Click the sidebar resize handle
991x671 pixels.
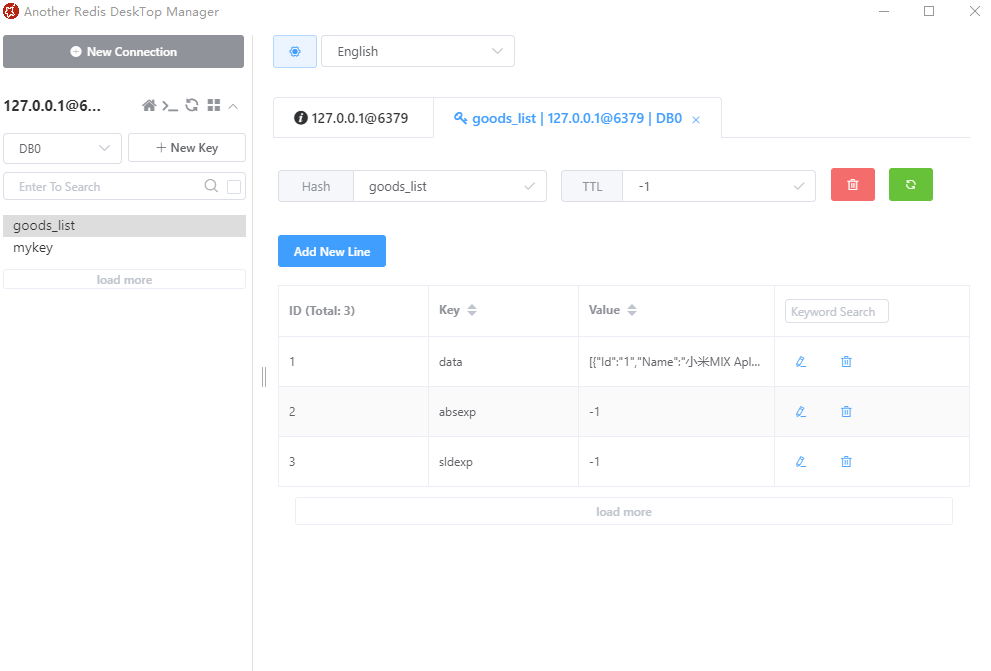[x=264, y=377]
